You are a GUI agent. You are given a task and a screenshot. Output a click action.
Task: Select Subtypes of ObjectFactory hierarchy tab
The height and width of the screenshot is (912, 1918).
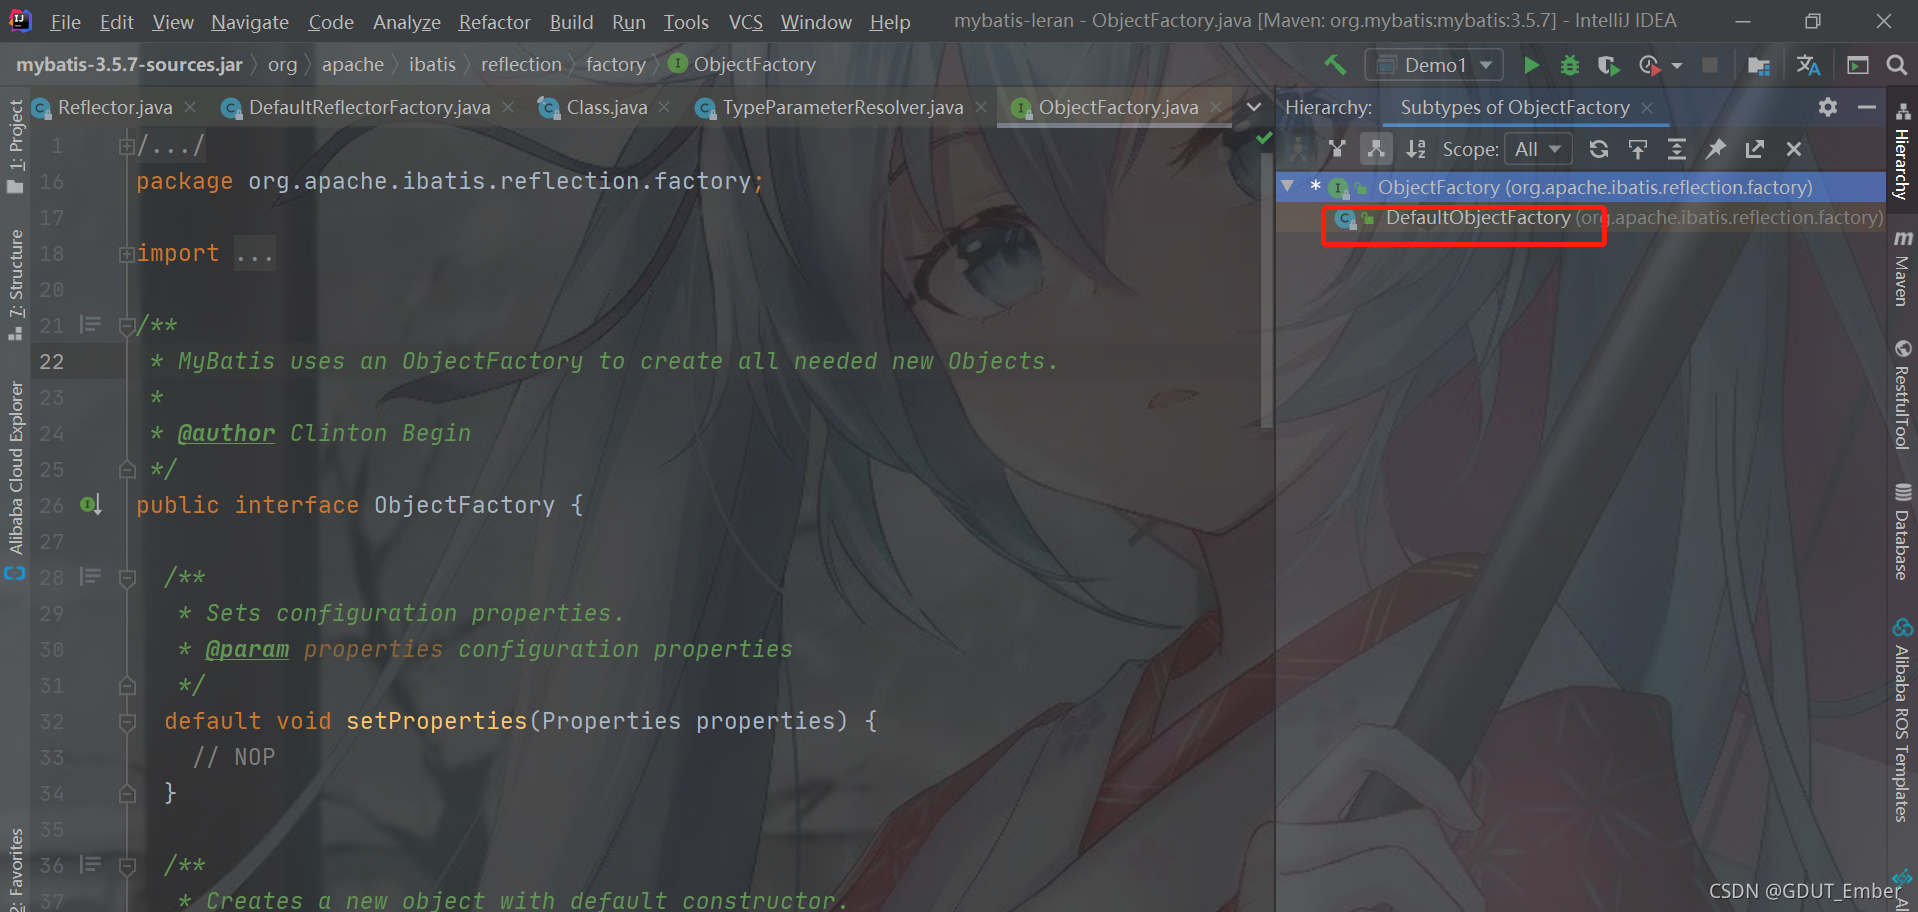1515,107
